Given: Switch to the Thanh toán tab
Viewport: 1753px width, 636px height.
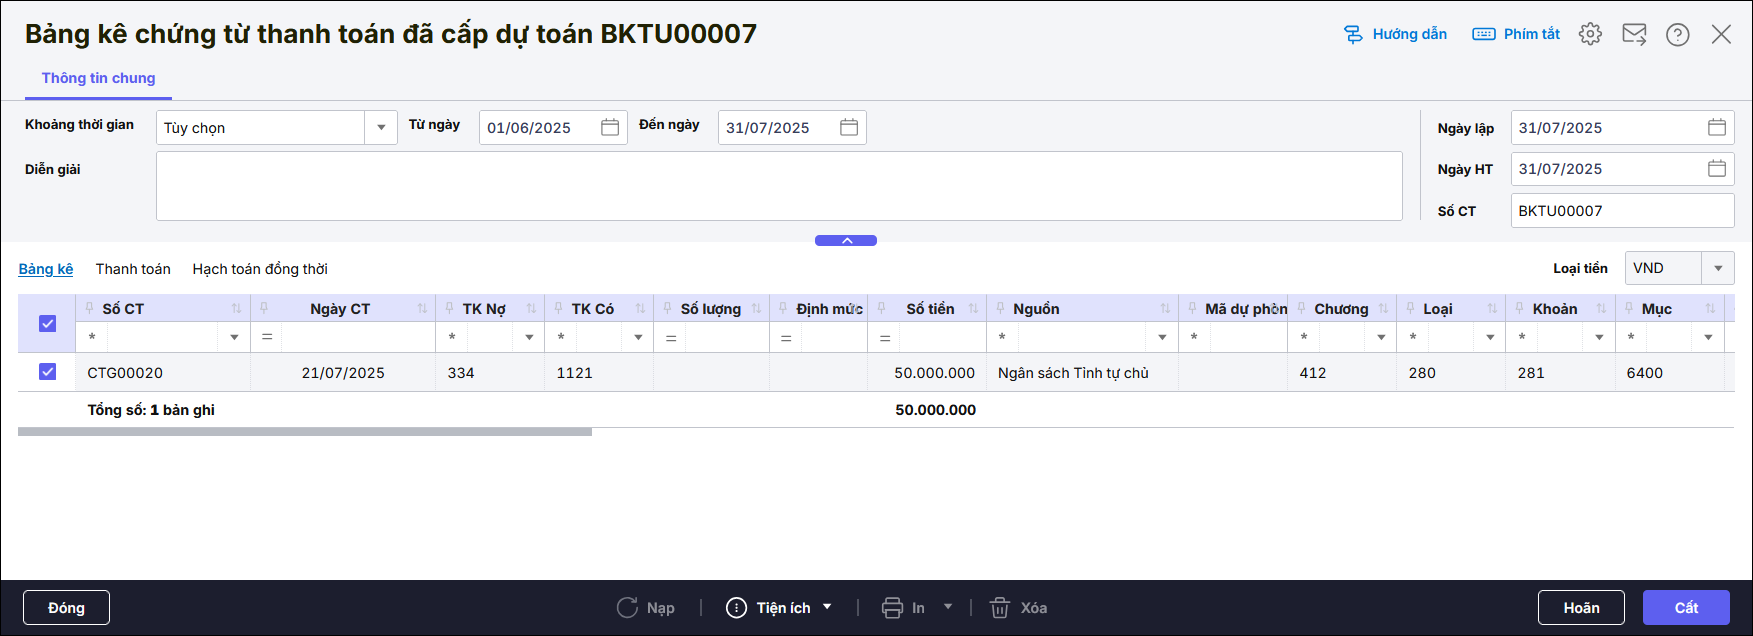Looking at the screenshot, I should 133,268.
